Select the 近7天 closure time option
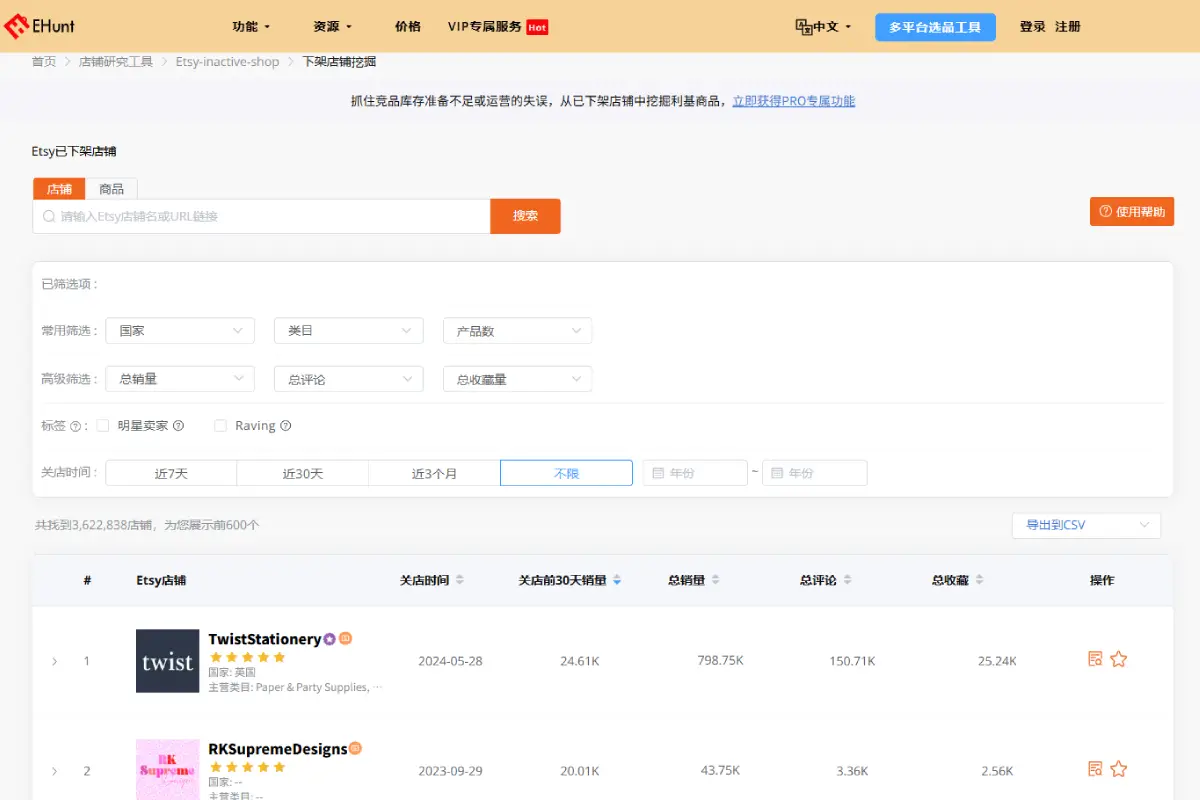Image resolution: width=1200 pixels, height=800 pixels. pyautogui.click(x=170, y=472)
